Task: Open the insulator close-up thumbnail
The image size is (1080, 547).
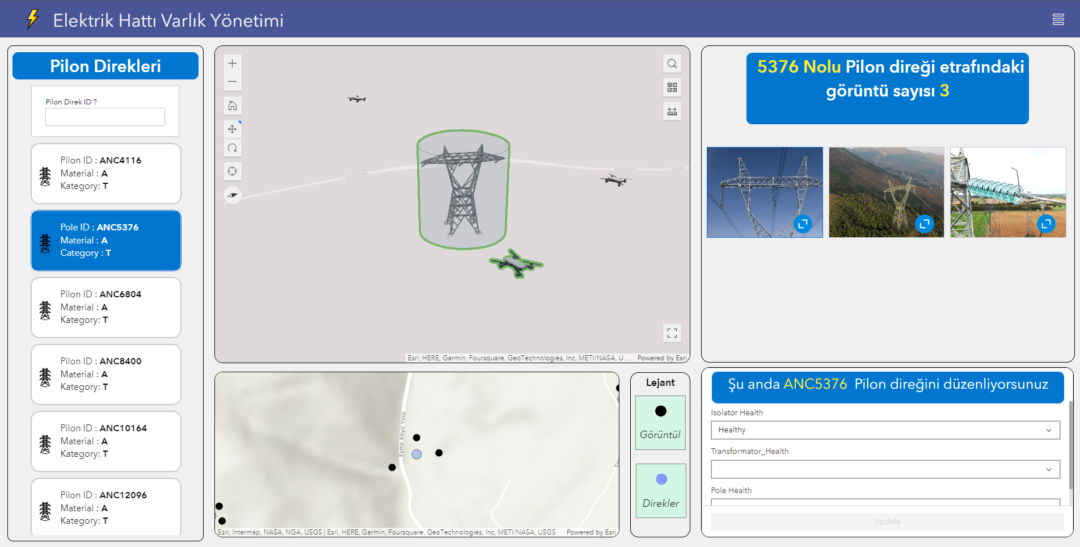Action: point(1008,192)
